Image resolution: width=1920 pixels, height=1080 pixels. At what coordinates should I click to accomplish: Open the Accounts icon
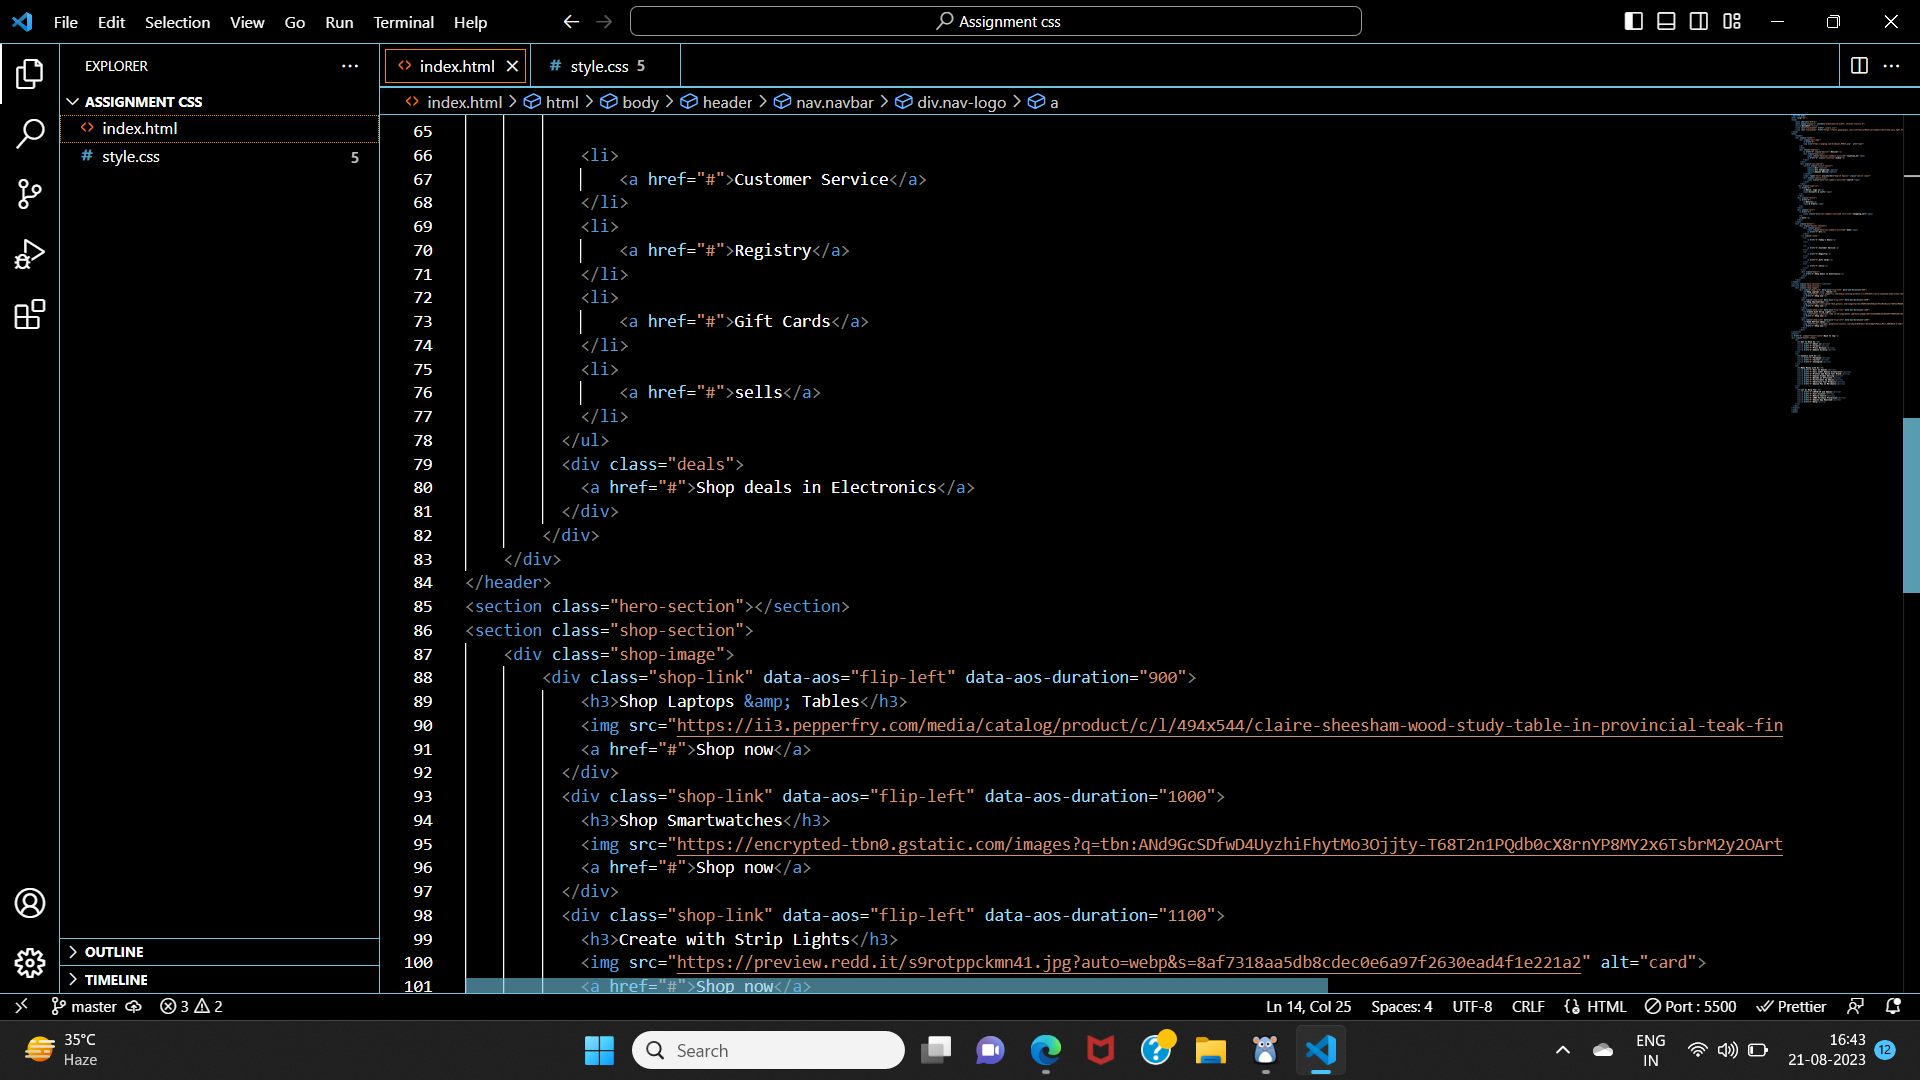pos(30,903)
